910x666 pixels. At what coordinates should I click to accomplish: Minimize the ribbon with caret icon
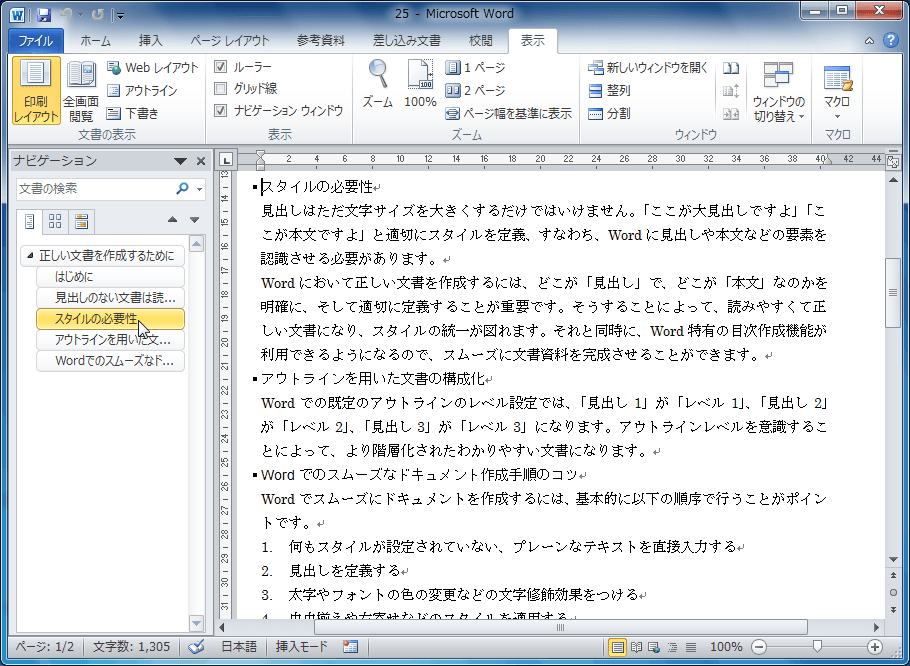tap(869, 41)
